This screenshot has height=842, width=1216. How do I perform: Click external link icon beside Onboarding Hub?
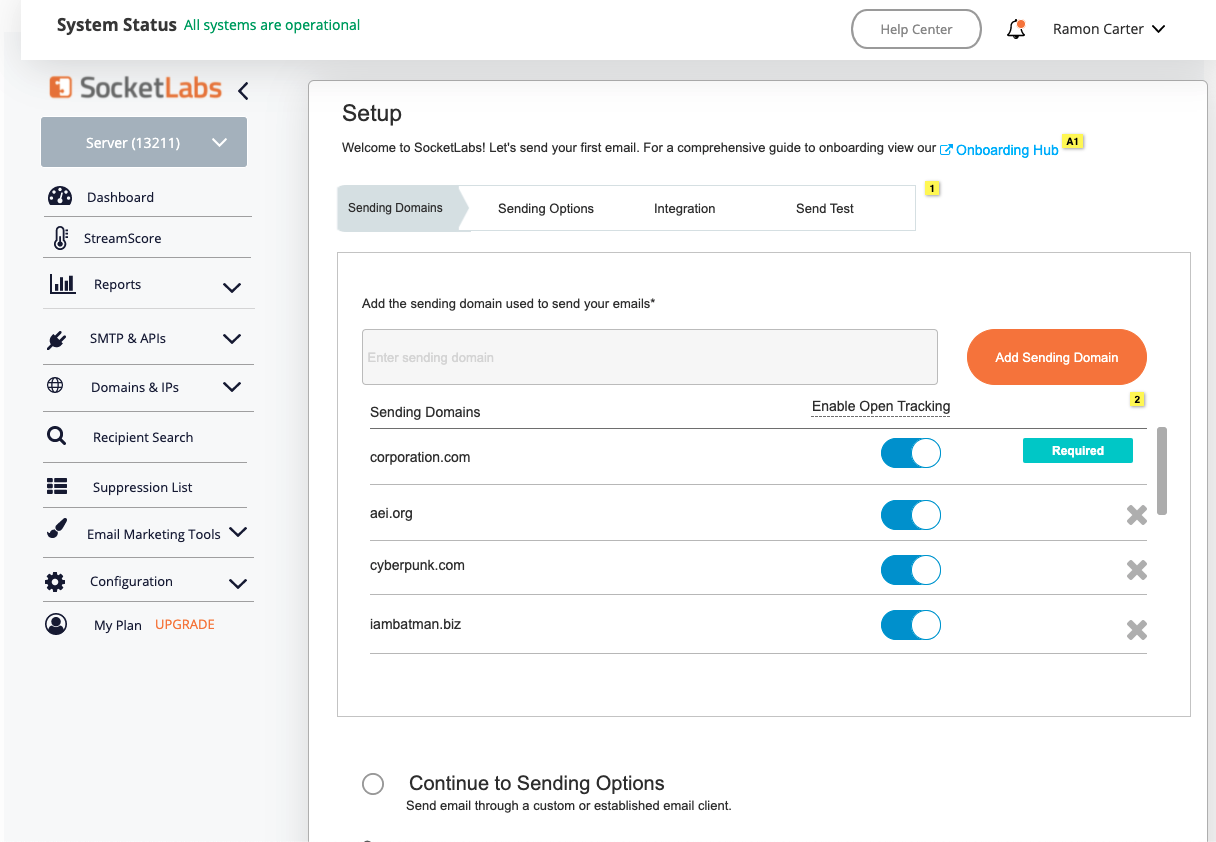point(946,150)
